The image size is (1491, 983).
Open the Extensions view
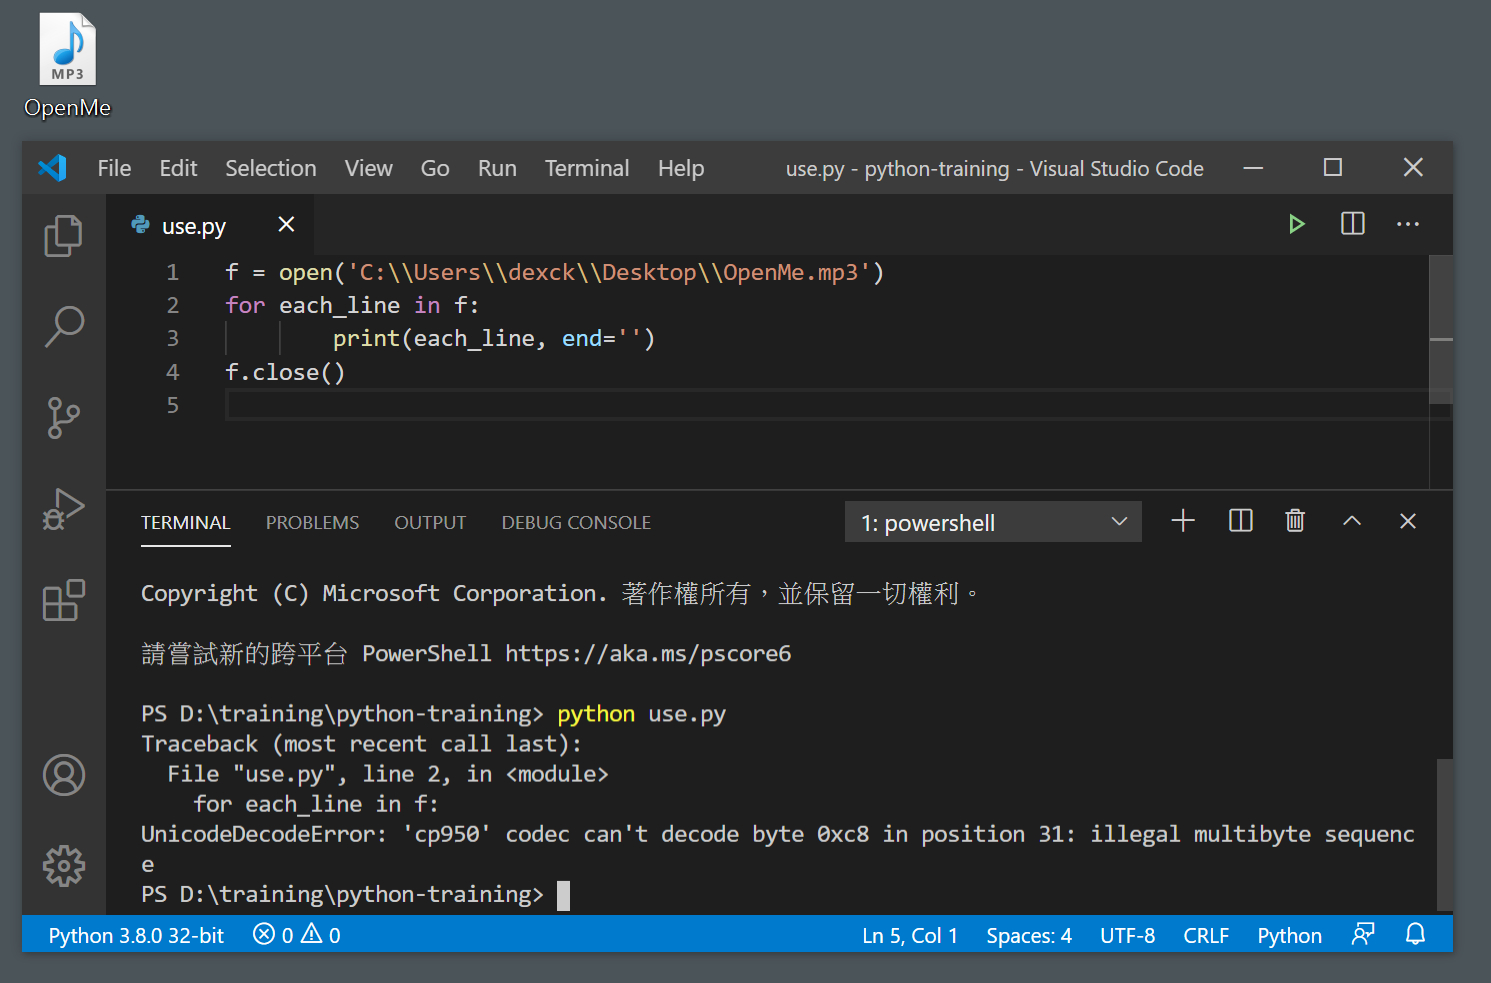64,600
